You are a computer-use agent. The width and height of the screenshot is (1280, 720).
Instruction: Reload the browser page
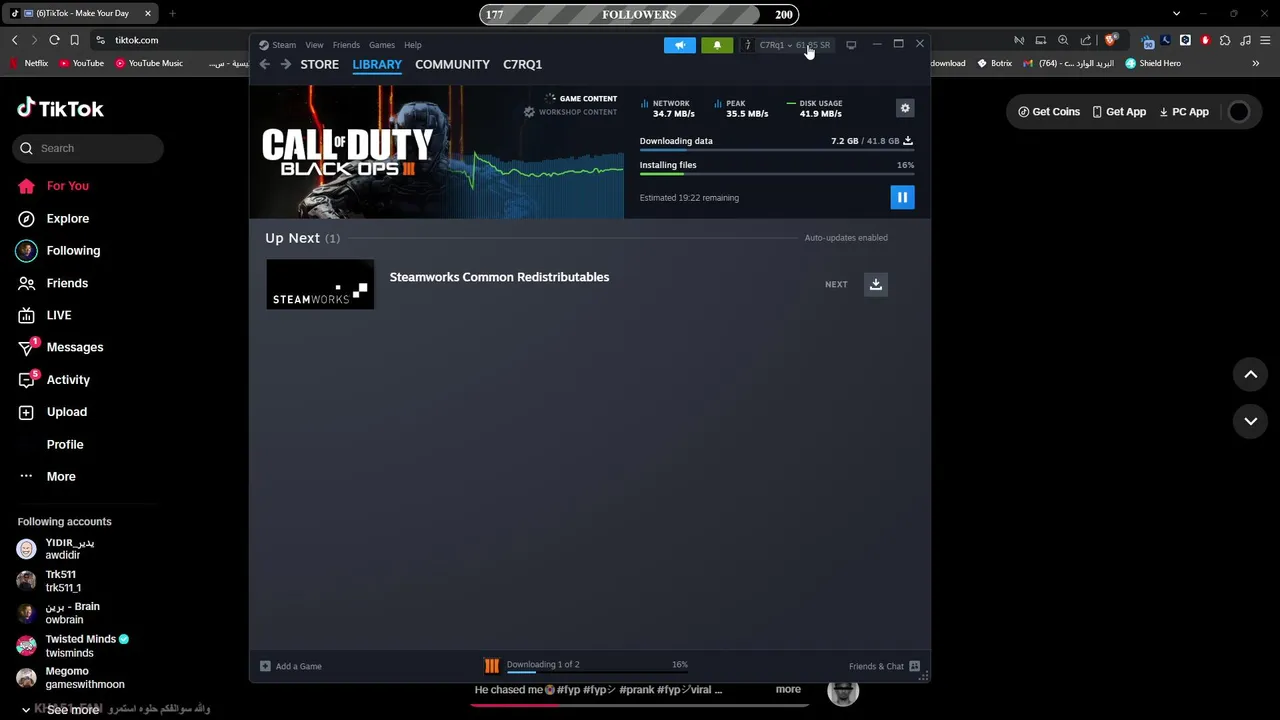[x=54, y=40]
